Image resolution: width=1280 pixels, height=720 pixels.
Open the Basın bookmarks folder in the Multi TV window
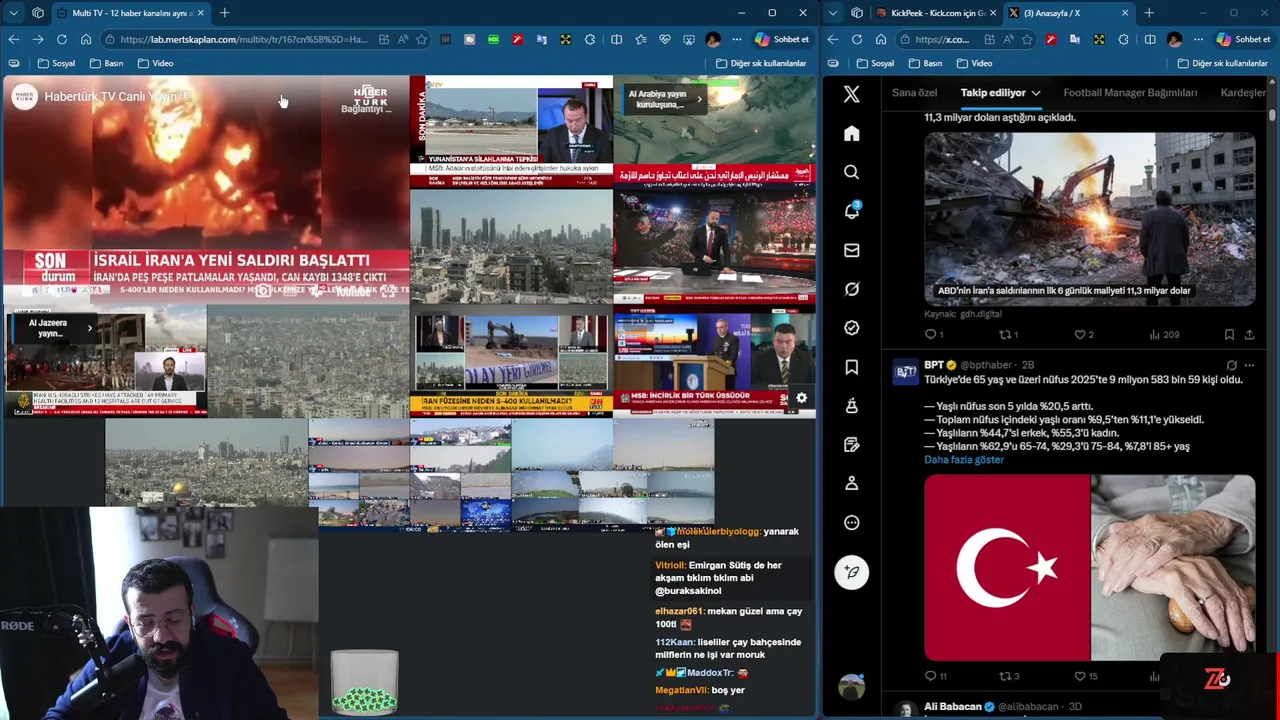coord(106,63)
